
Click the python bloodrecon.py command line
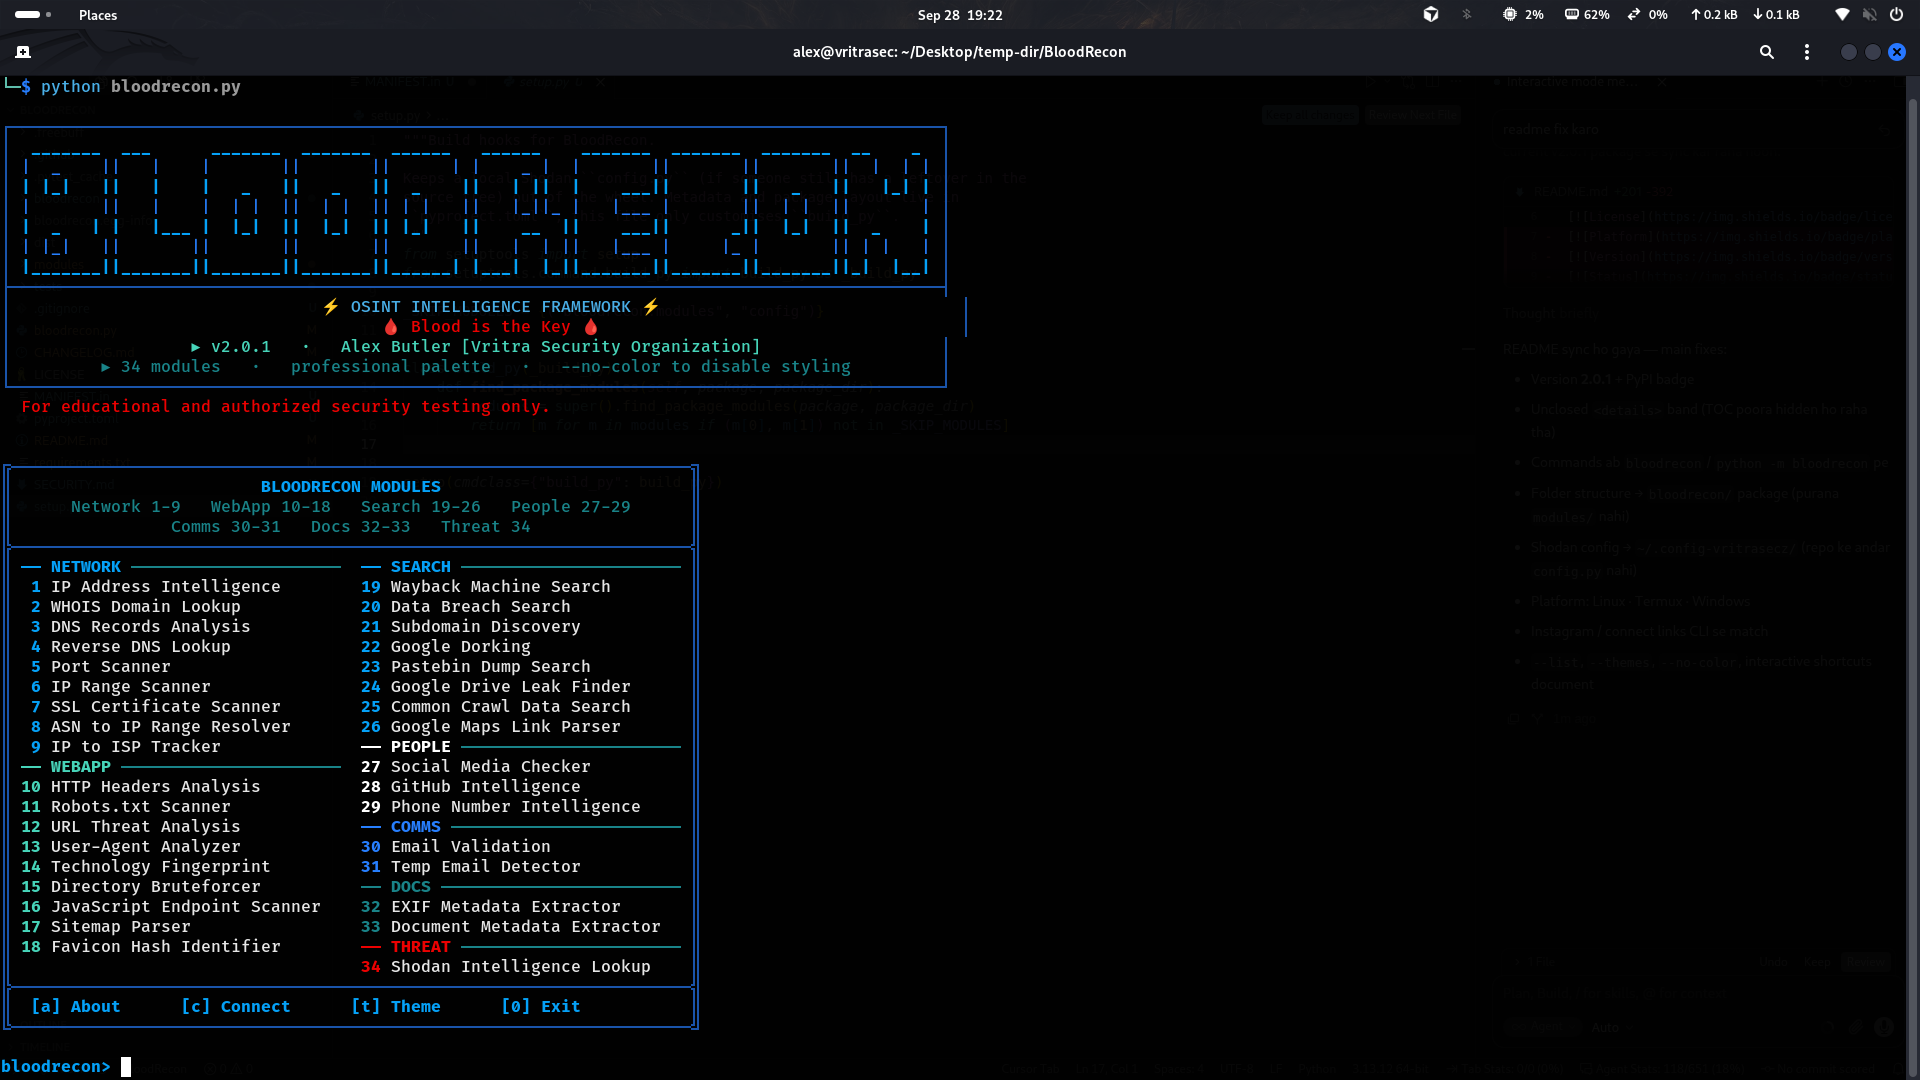[141, 87]
